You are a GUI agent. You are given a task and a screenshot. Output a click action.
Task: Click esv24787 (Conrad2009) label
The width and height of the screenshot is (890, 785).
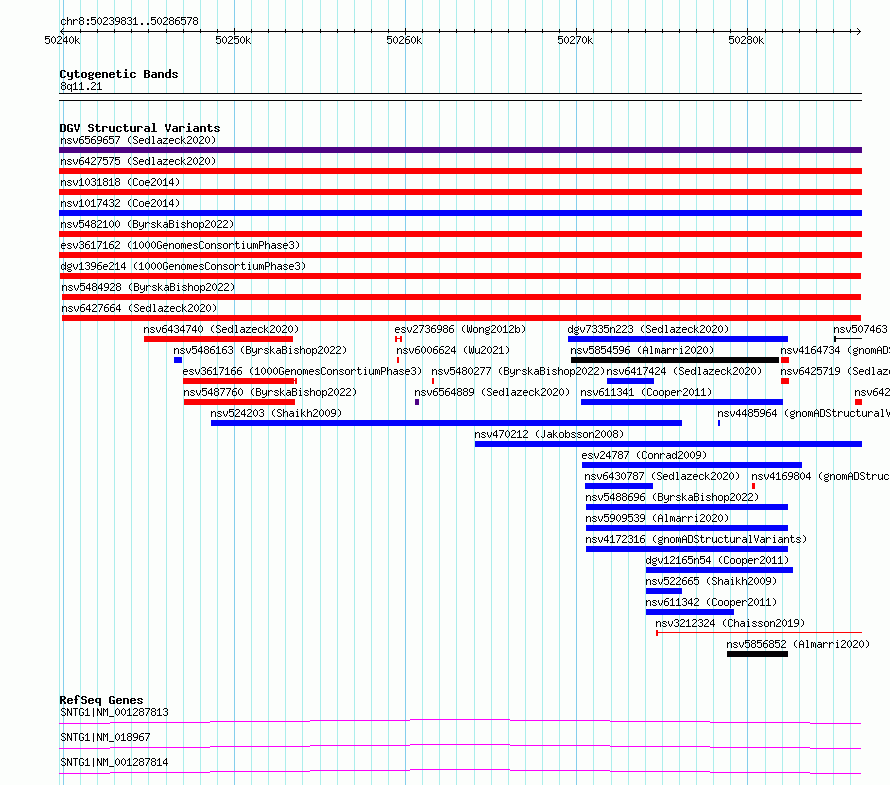[644, 455]
